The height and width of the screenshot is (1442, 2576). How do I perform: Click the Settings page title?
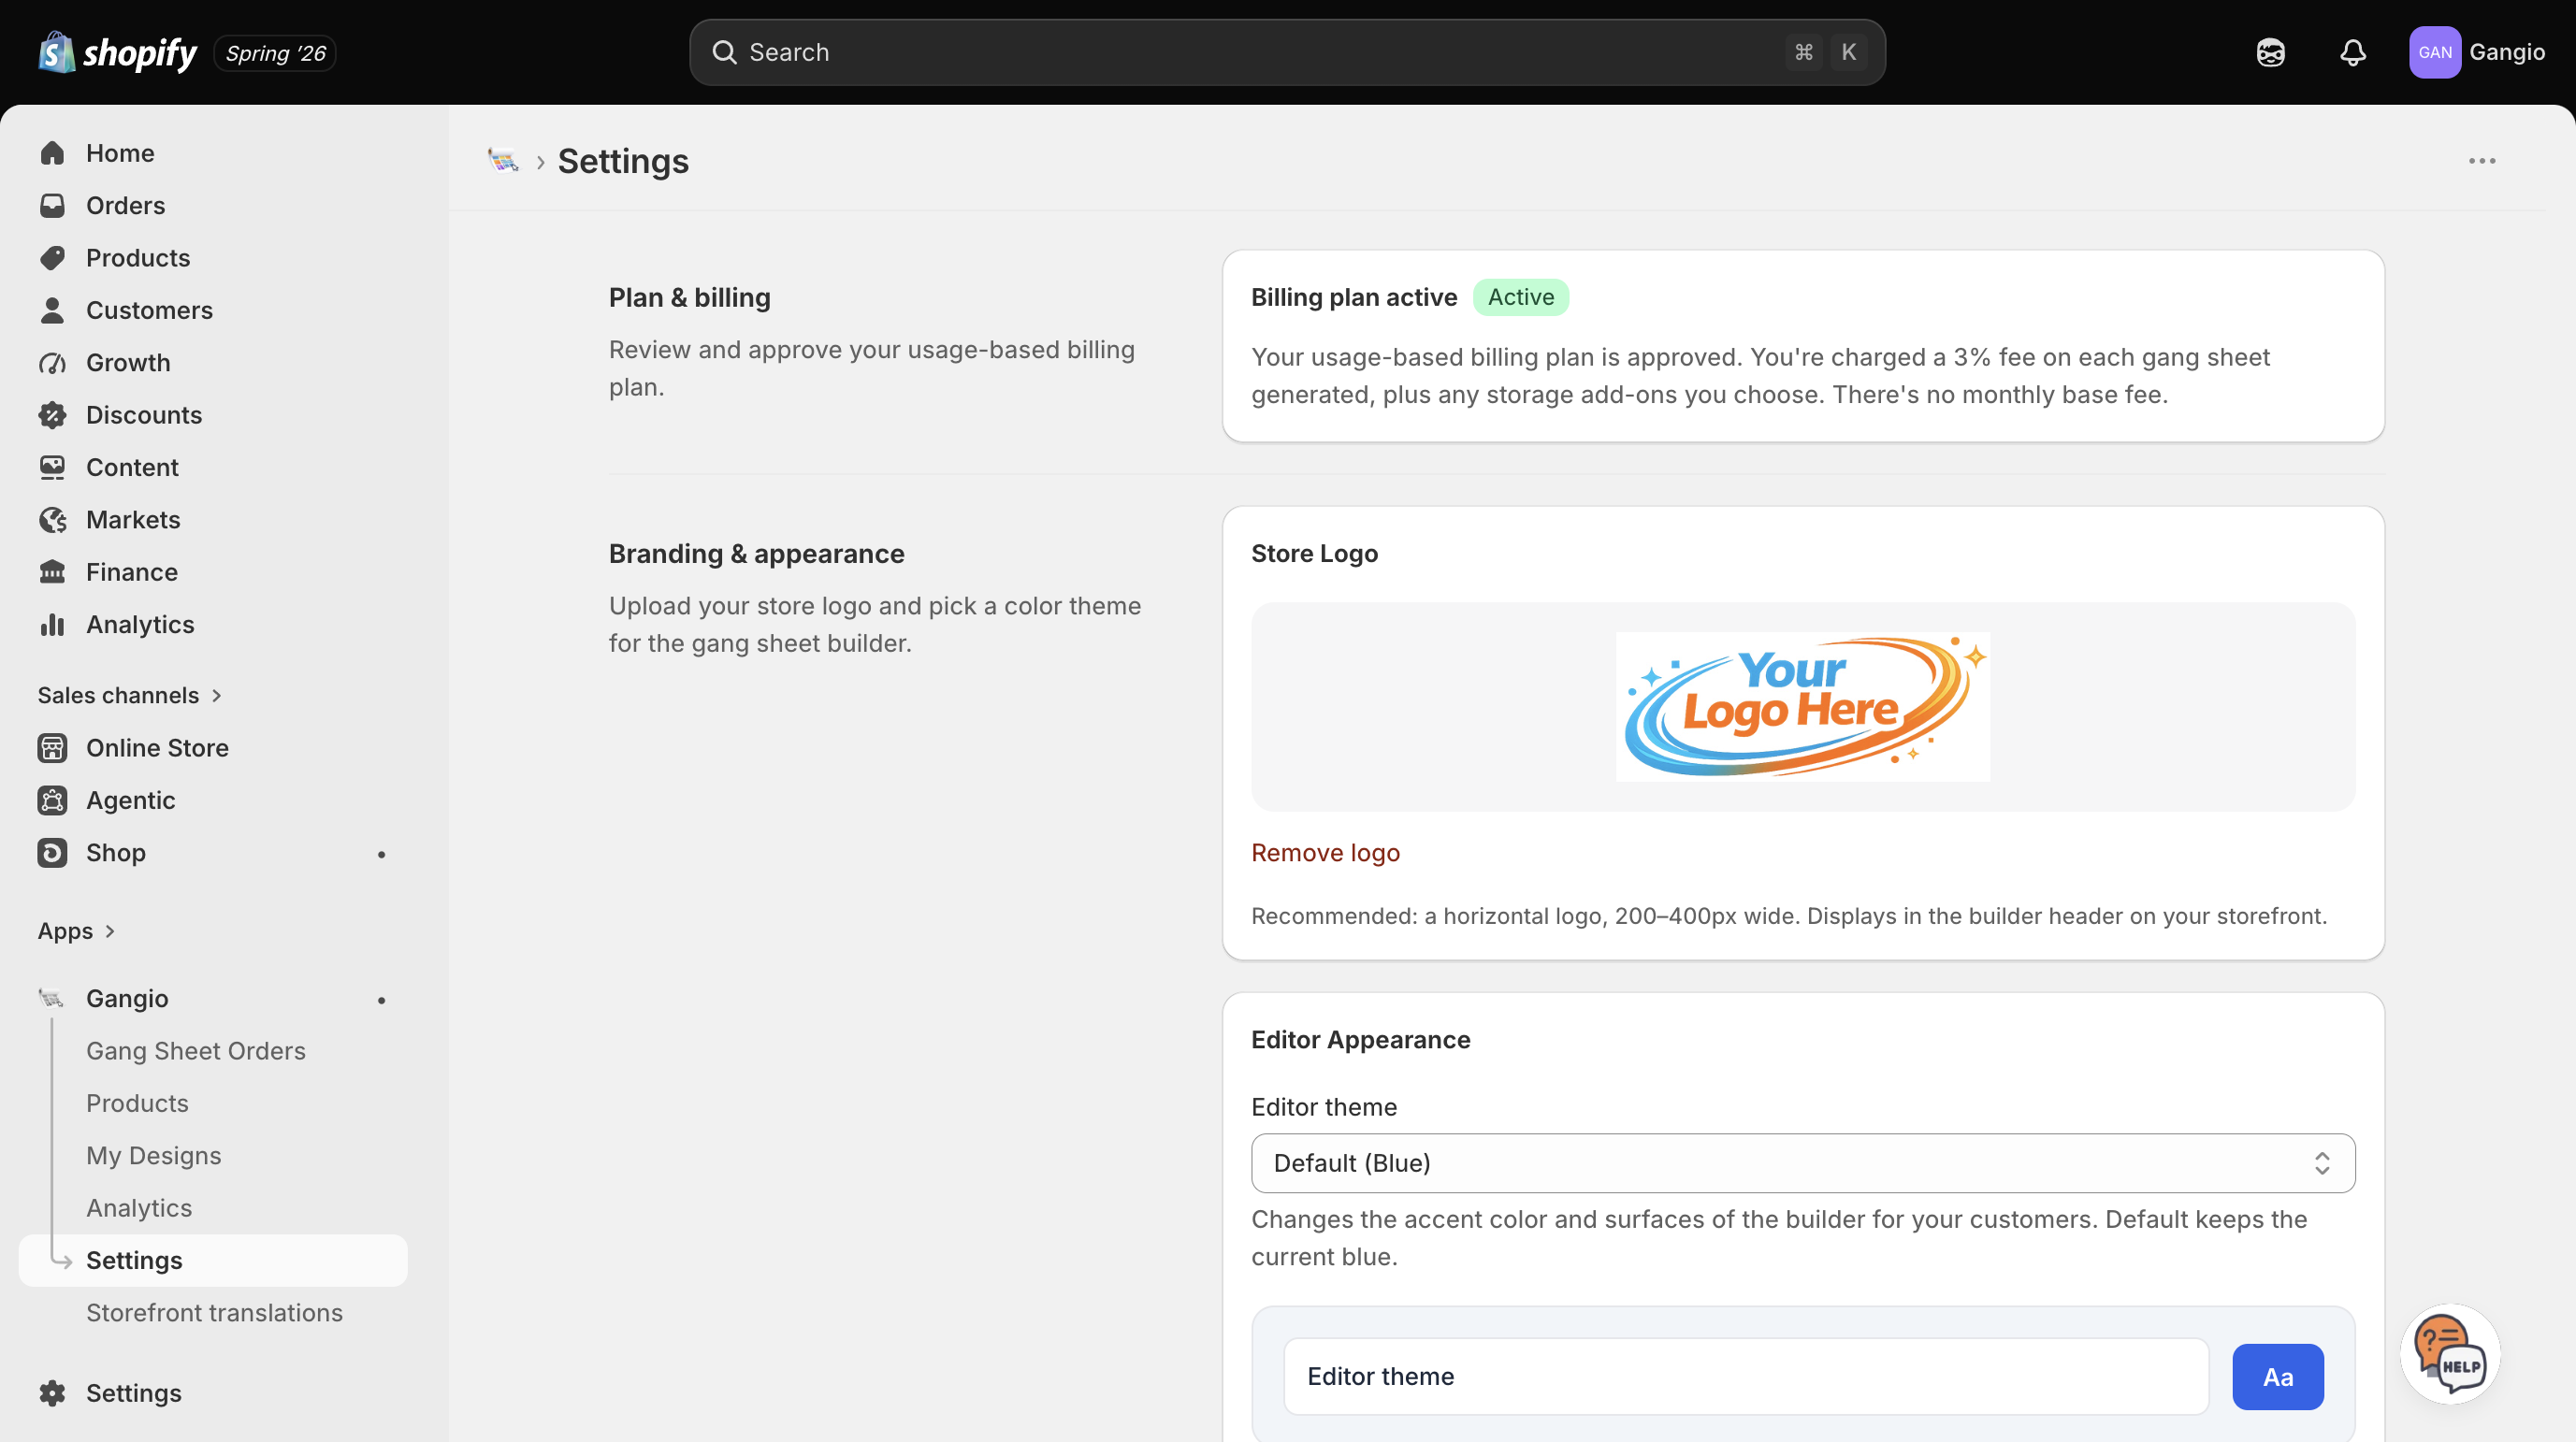(623, 161)
